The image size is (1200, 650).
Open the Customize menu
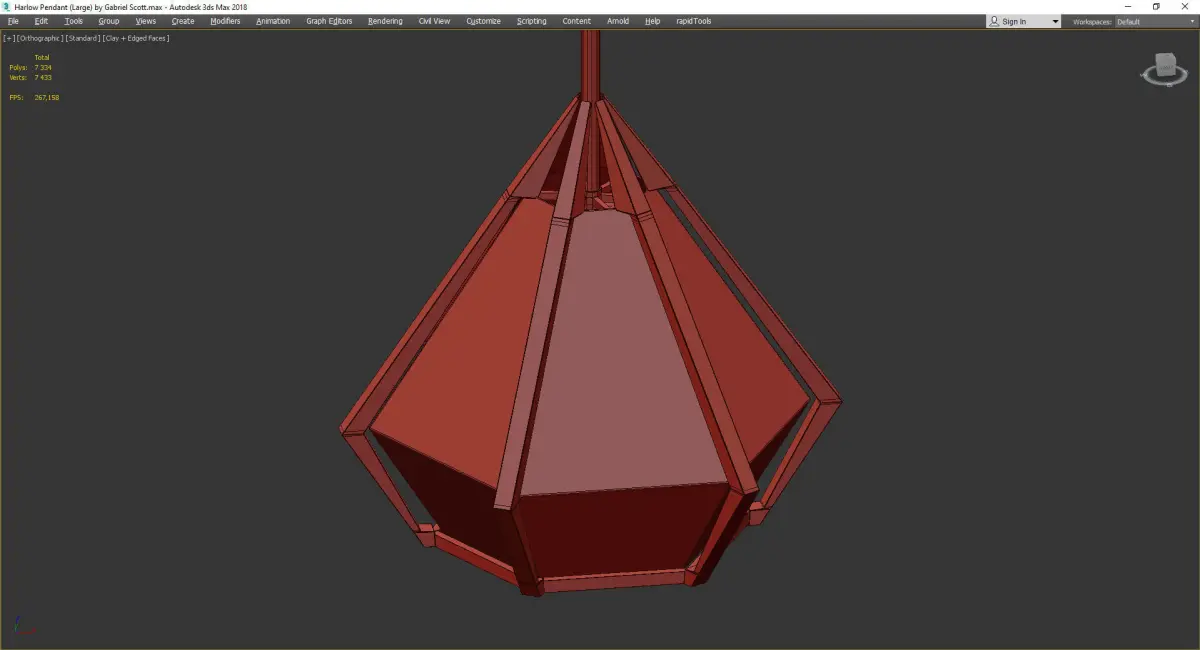click(x=483, y=21)
